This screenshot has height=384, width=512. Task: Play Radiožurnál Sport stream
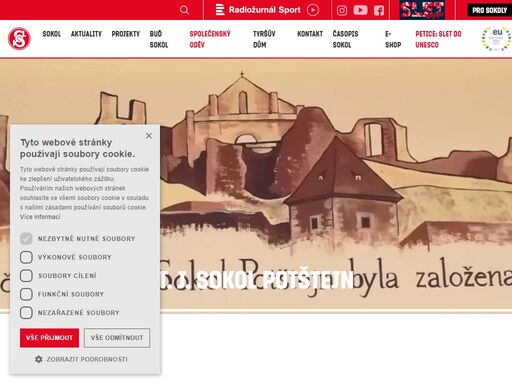[x=312, y=10]
